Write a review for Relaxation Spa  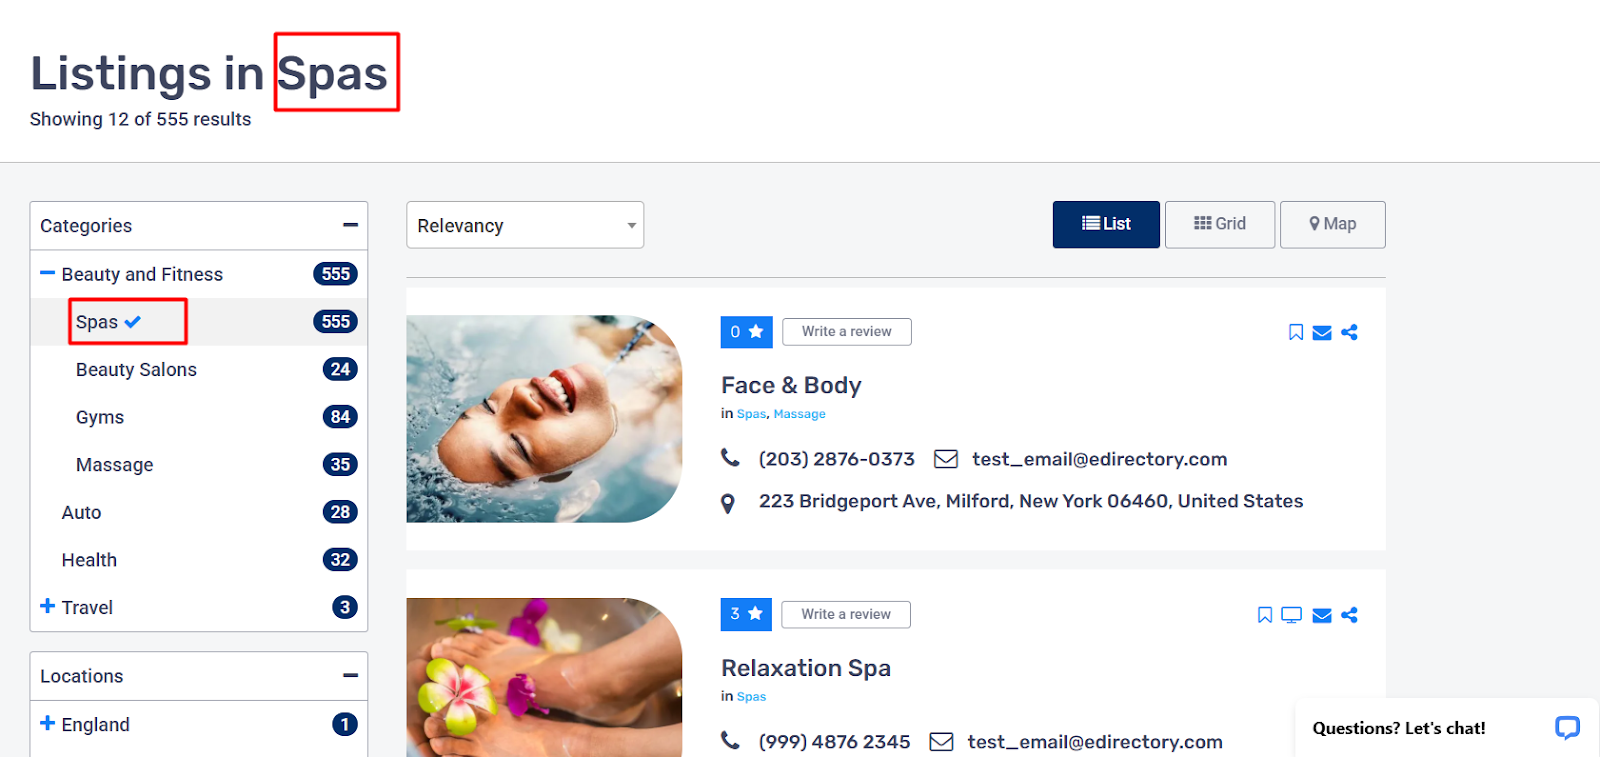click(x=846, y=614)
